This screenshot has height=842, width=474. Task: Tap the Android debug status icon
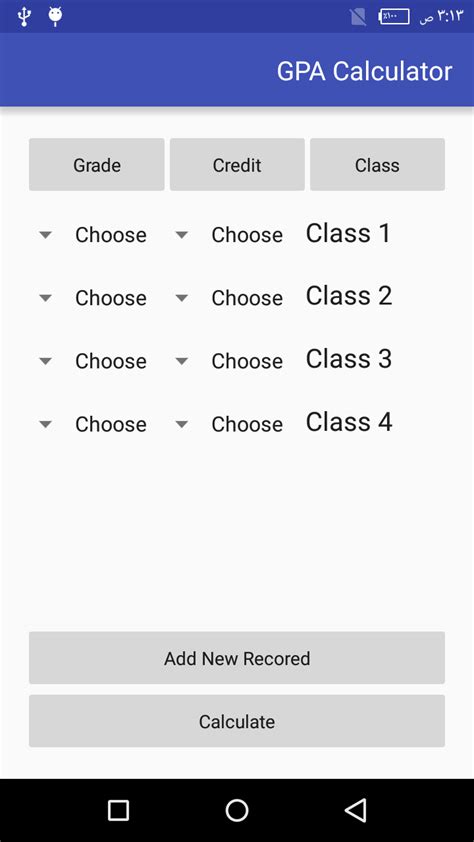(55, 16)
